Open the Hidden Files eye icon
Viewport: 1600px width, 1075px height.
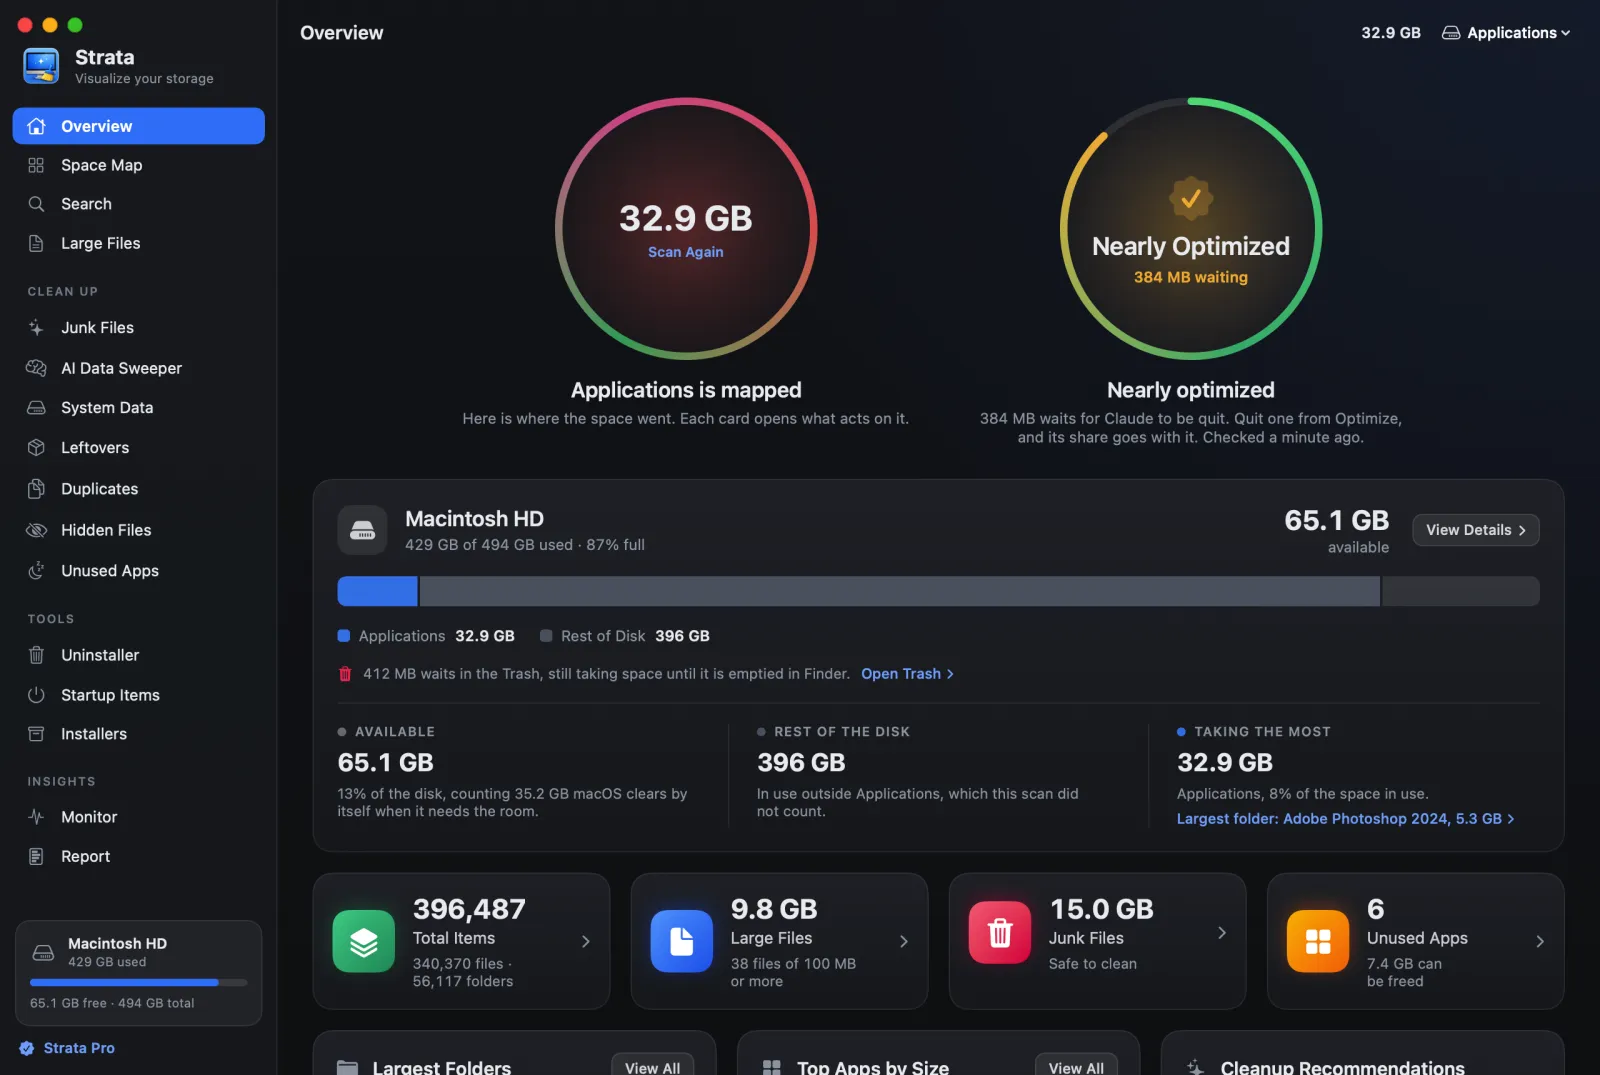36,530
